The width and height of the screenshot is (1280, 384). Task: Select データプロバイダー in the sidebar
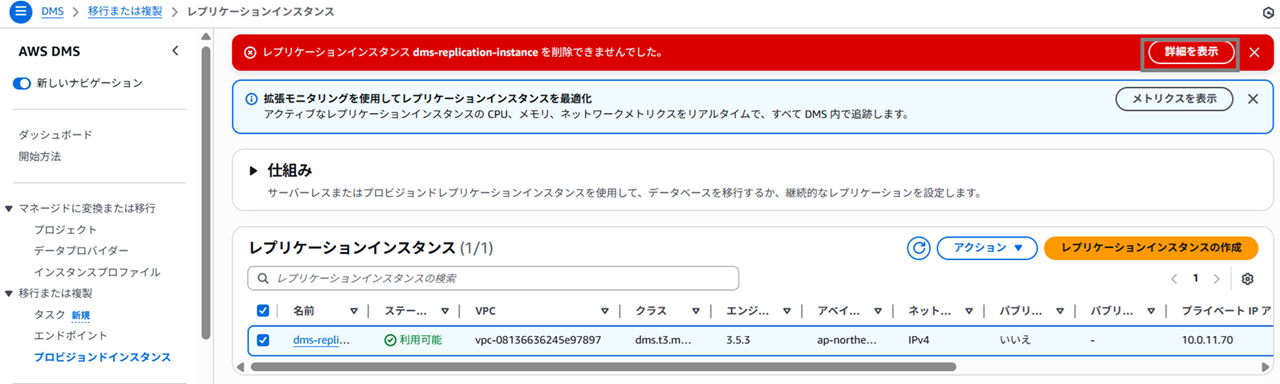click(81, 250)
